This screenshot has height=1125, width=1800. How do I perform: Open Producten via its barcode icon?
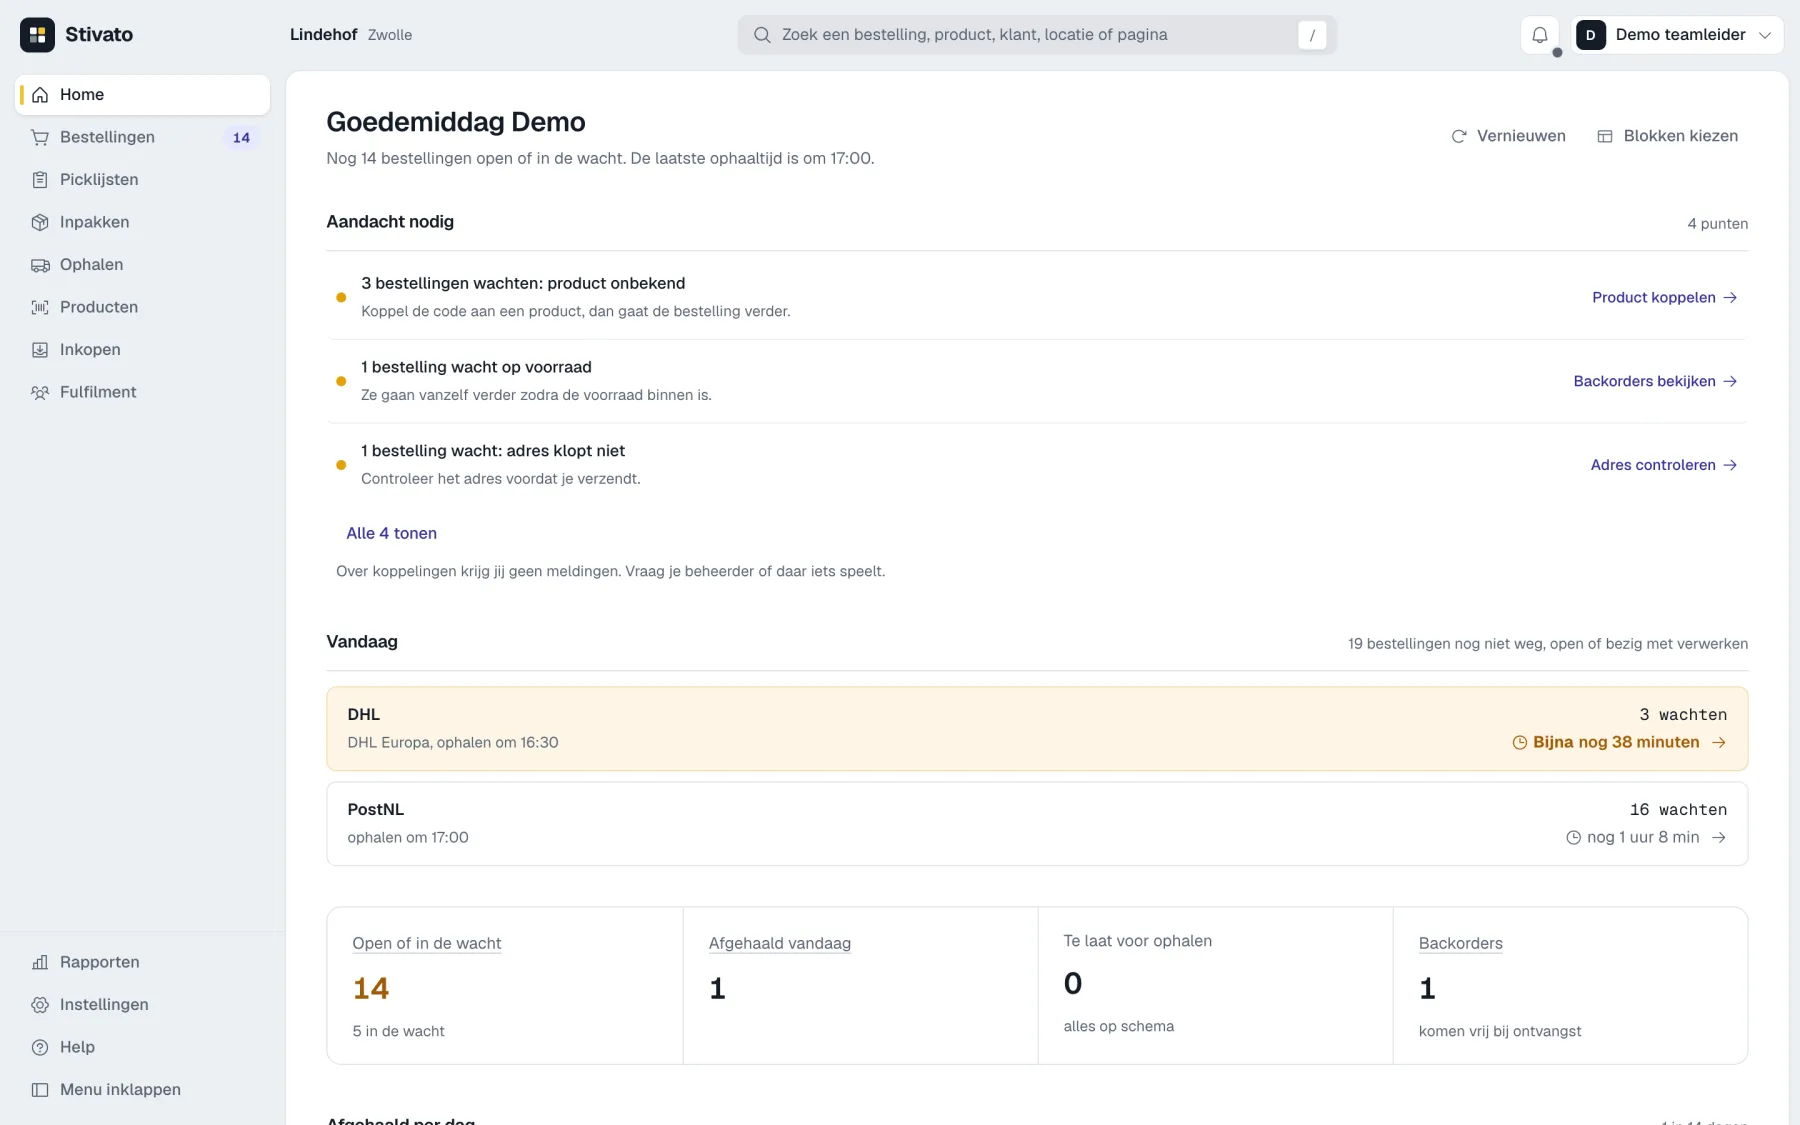[40, 308]
